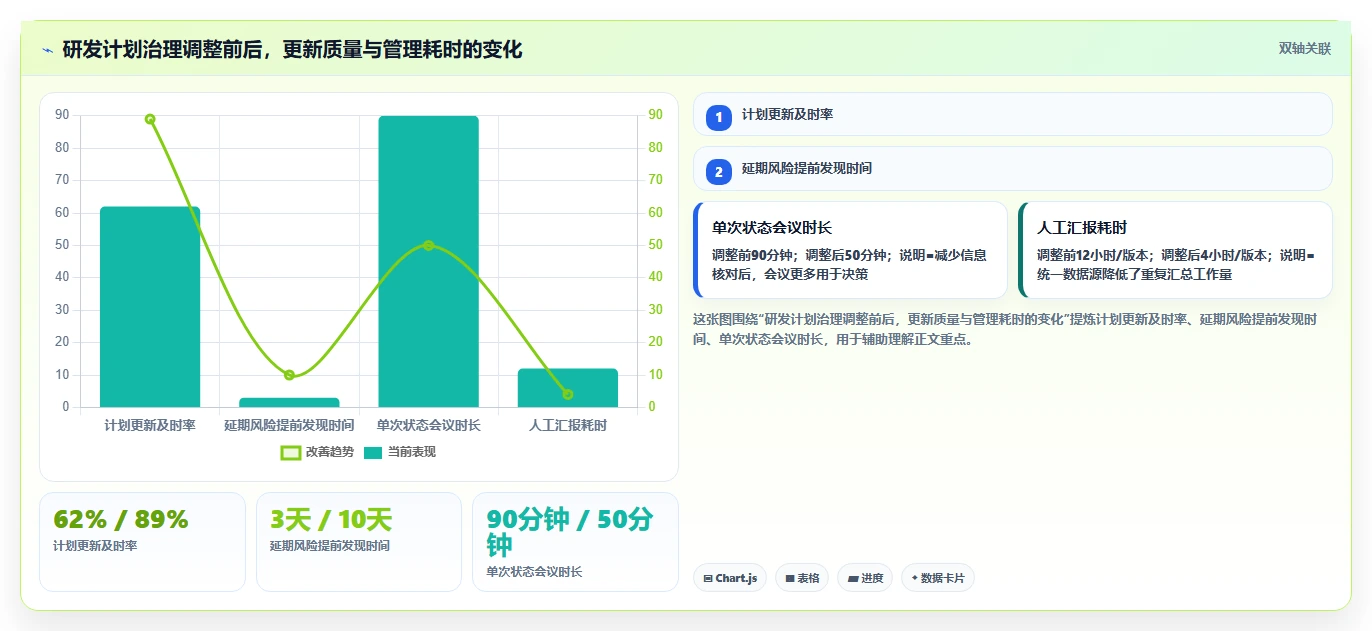
Task: Click the 进度 tag
Action: [865, 578]
